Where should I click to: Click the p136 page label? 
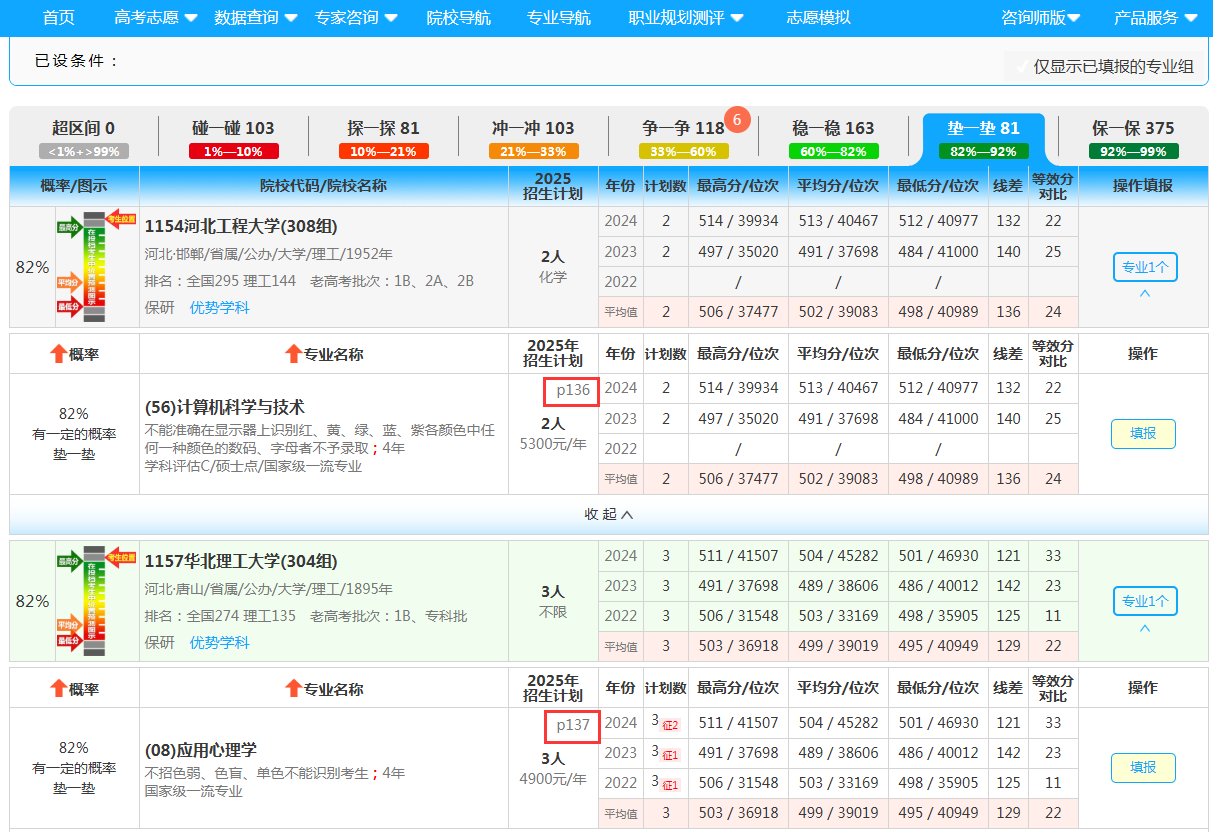[572, 390]
